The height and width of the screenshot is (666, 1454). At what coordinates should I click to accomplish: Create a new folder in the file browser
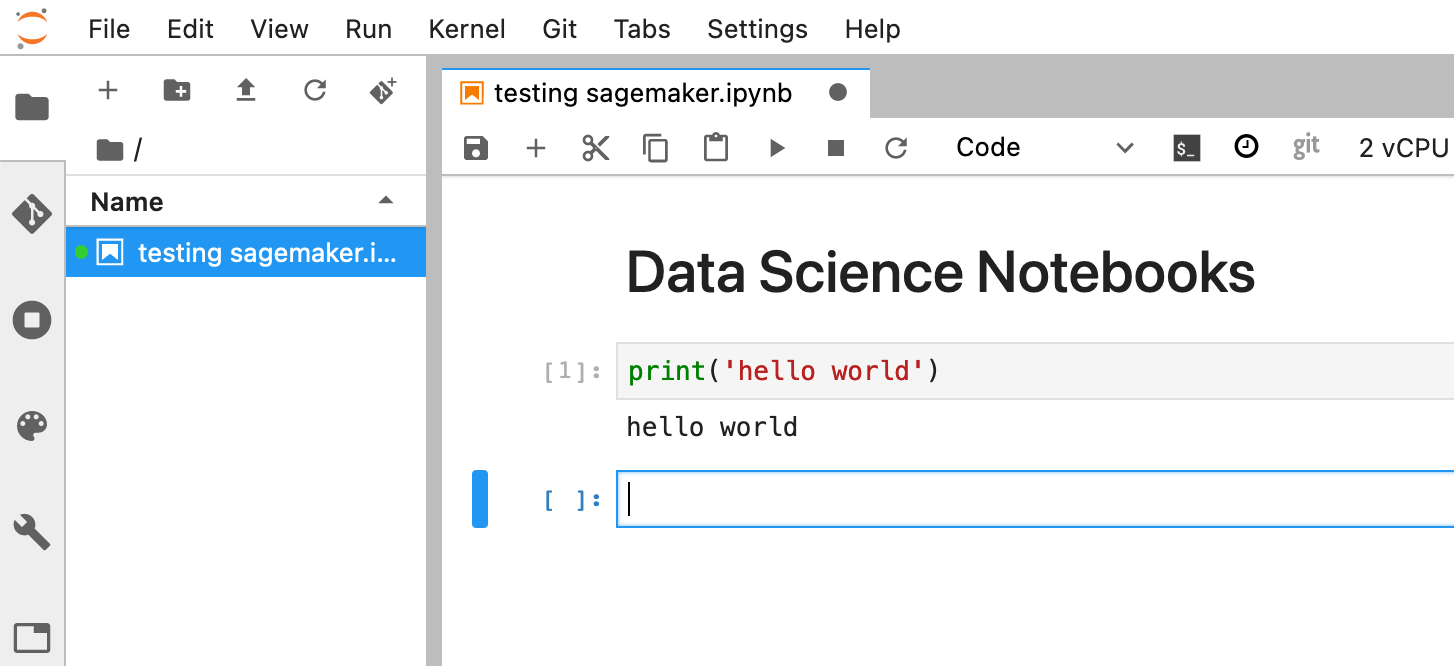pos(178,90)
